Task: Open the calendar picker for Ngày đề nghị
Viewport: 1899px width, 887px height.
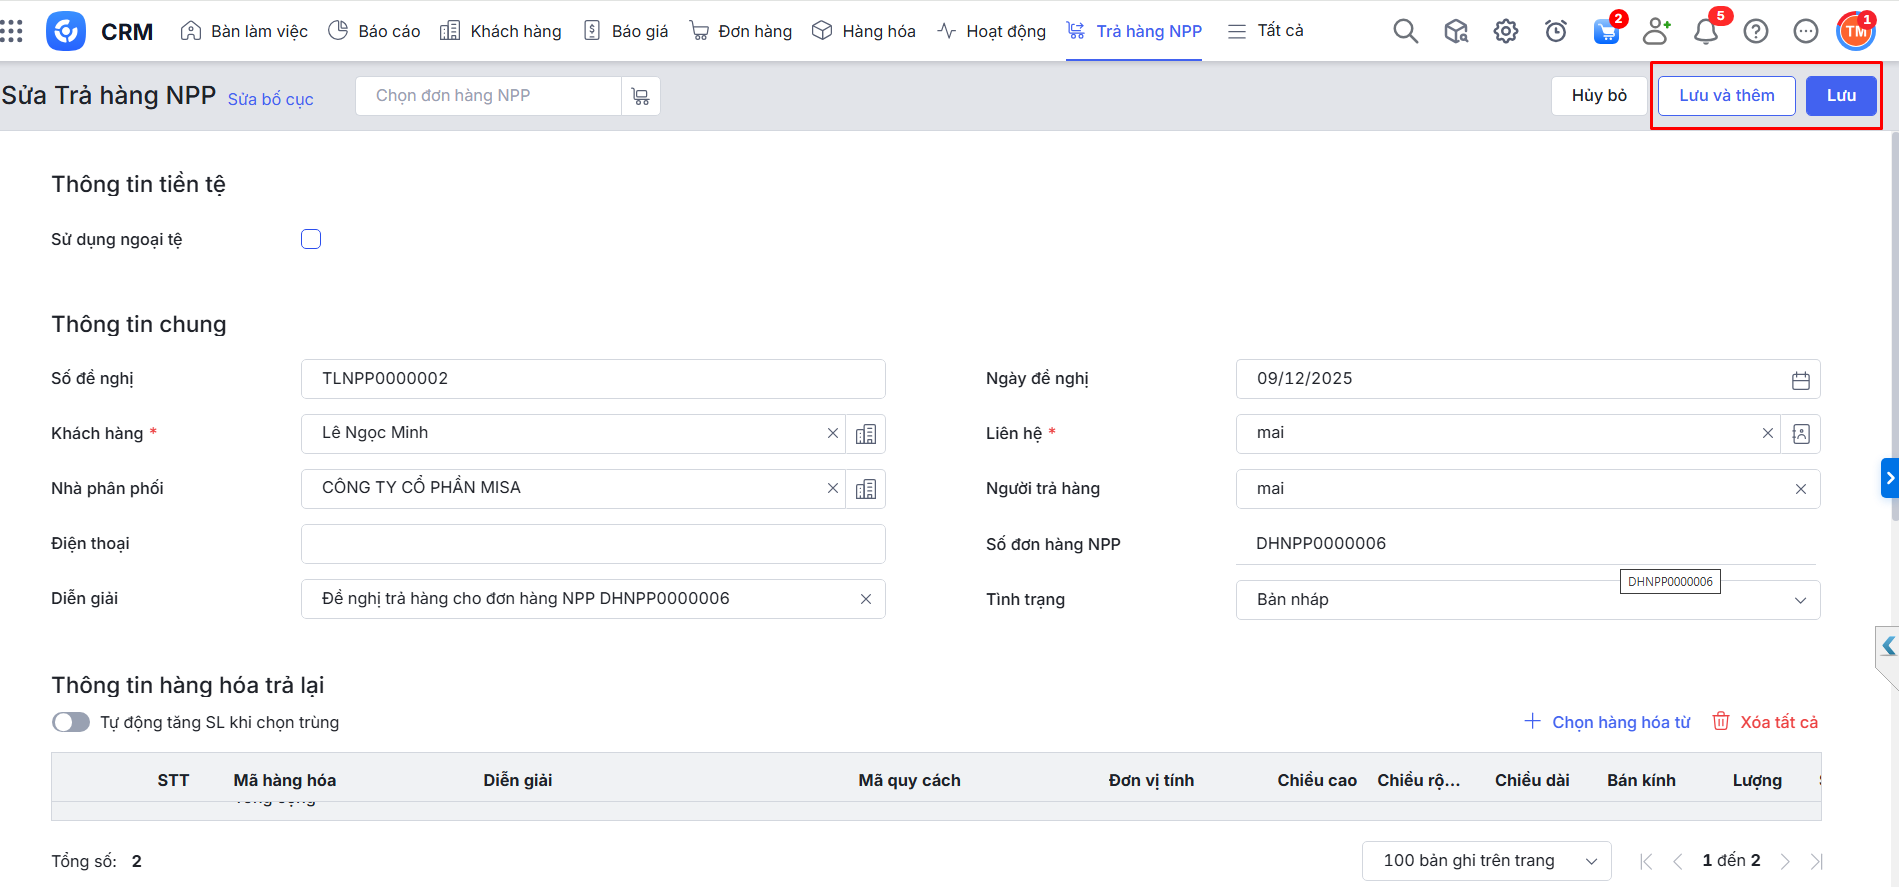Action: [1800, 380]
